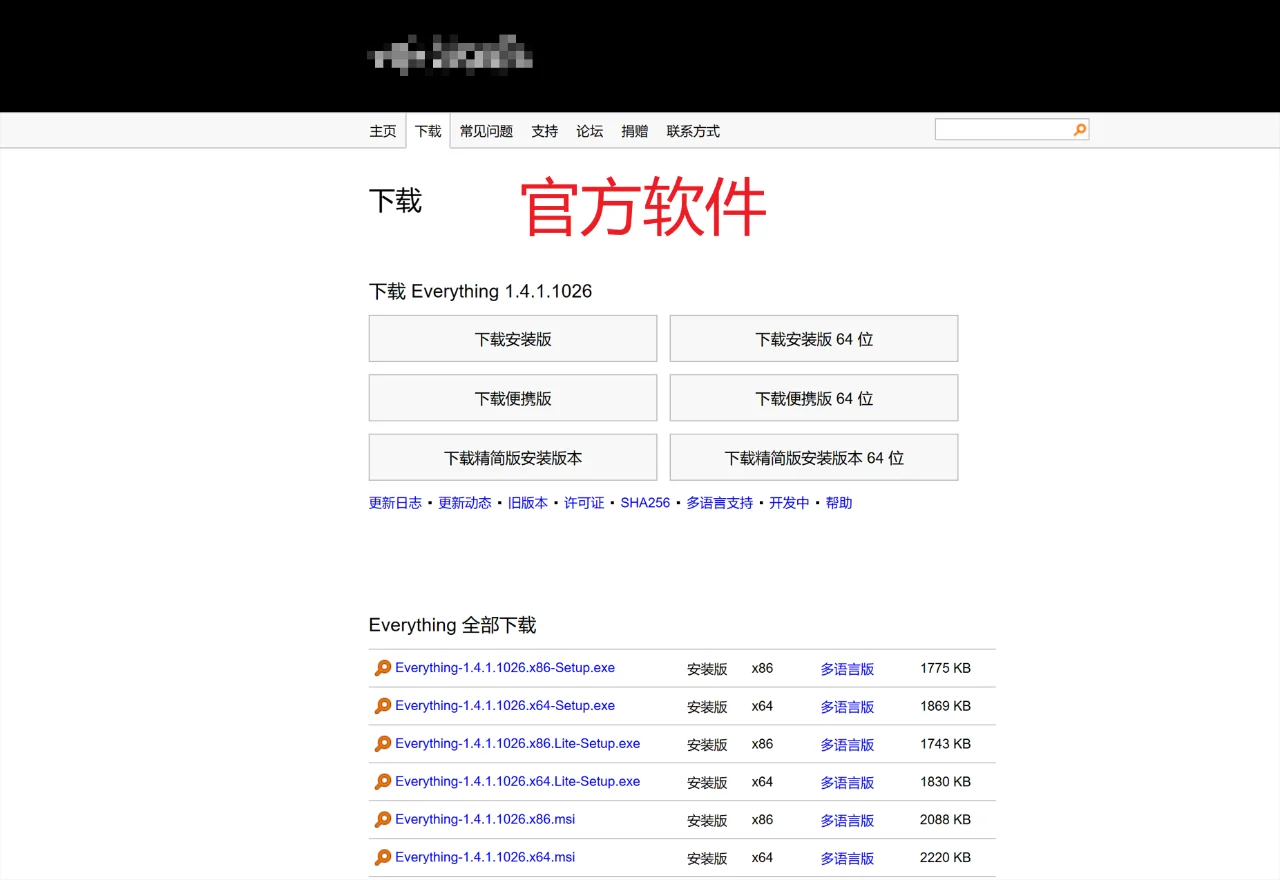Click the key icon beside Everything-1.4.1.1026.x64-Setup.exe

click(383, 705)
